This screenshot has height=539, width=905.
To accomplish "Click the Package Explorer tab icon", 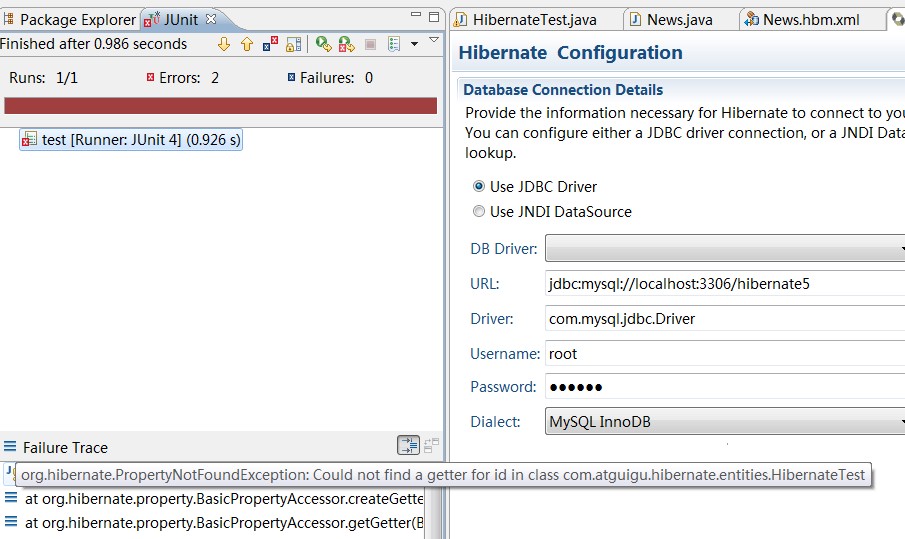I will (9, 20).
